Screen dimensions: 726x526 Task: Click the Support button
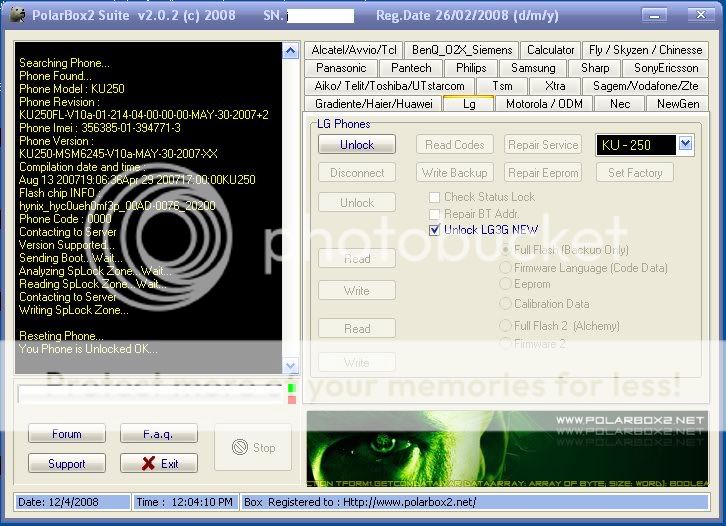[67, 463]
